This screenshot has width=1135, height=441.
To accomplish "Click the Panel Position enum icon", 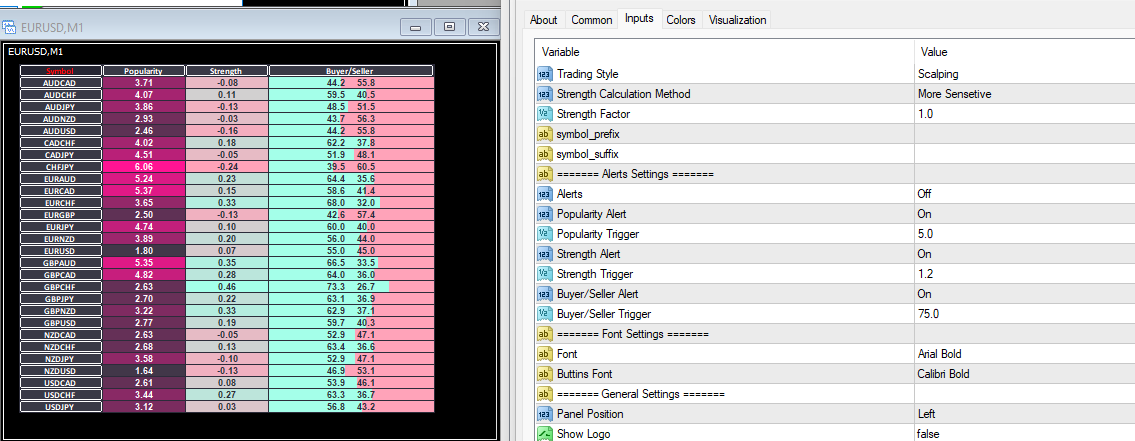I will [544, 414].
